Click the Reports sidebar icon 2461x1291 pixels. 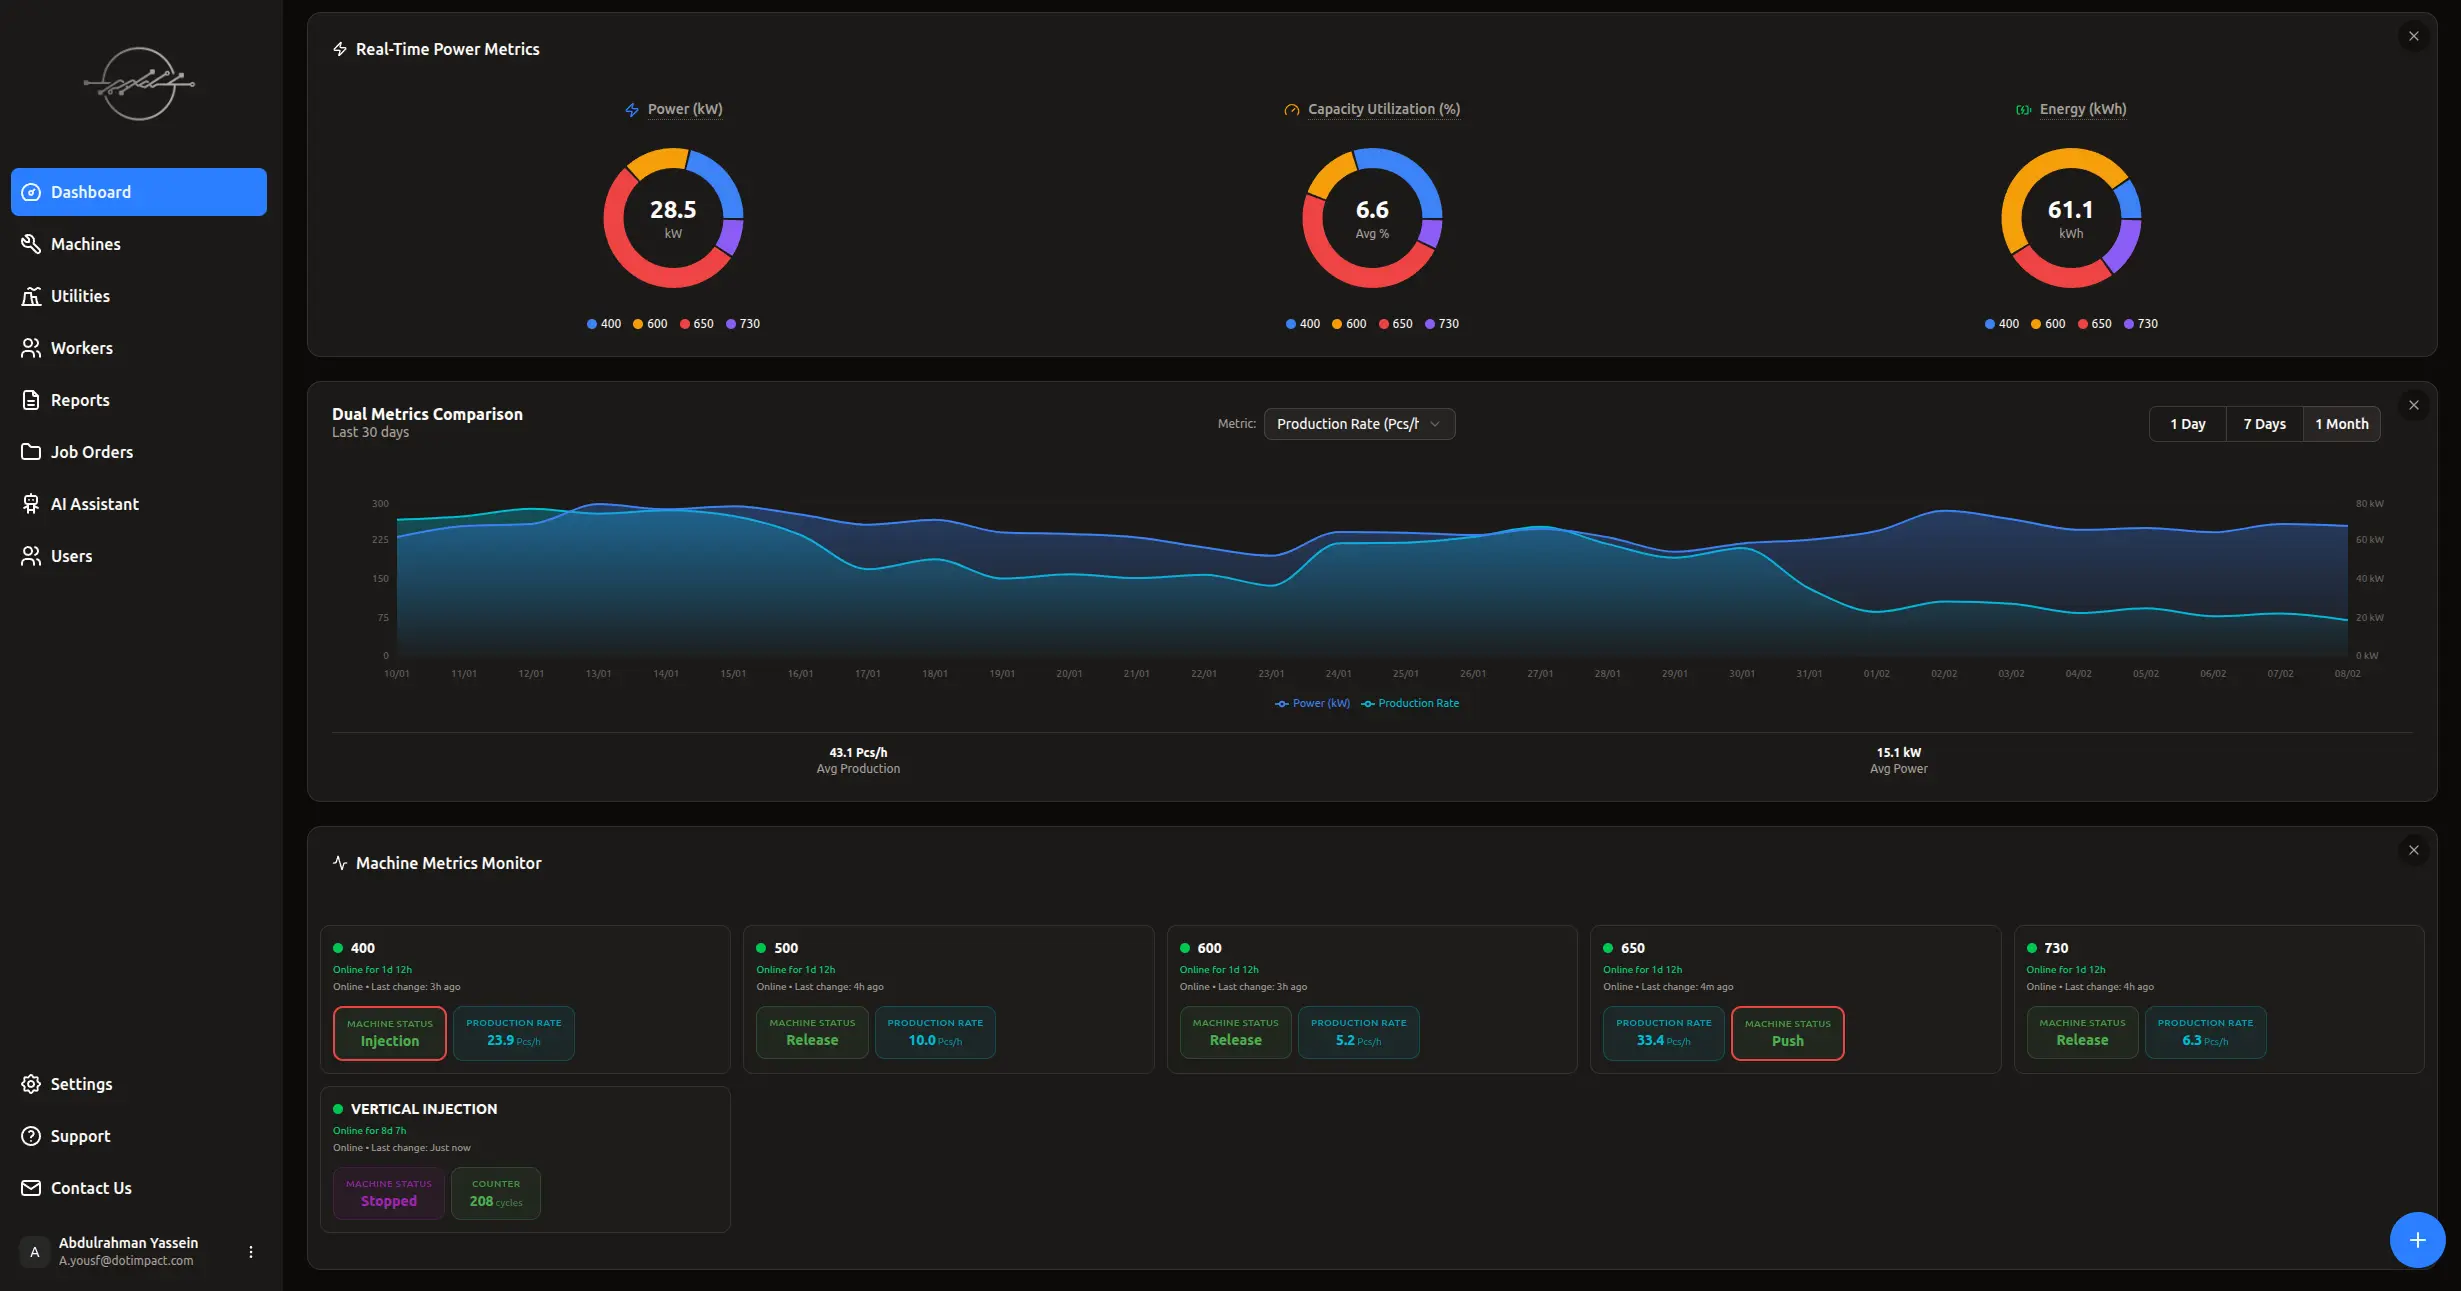pyautogui.click(x=31, y=399)
